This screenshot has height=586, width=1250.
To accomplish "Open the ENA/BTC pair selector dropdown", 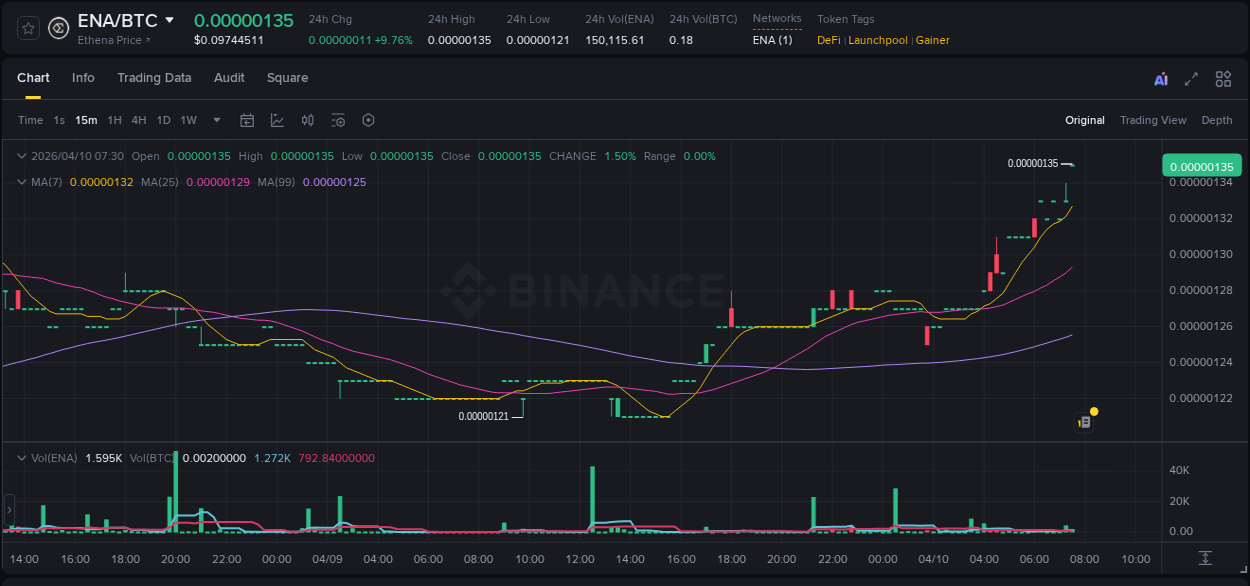I will pos(168,19).
